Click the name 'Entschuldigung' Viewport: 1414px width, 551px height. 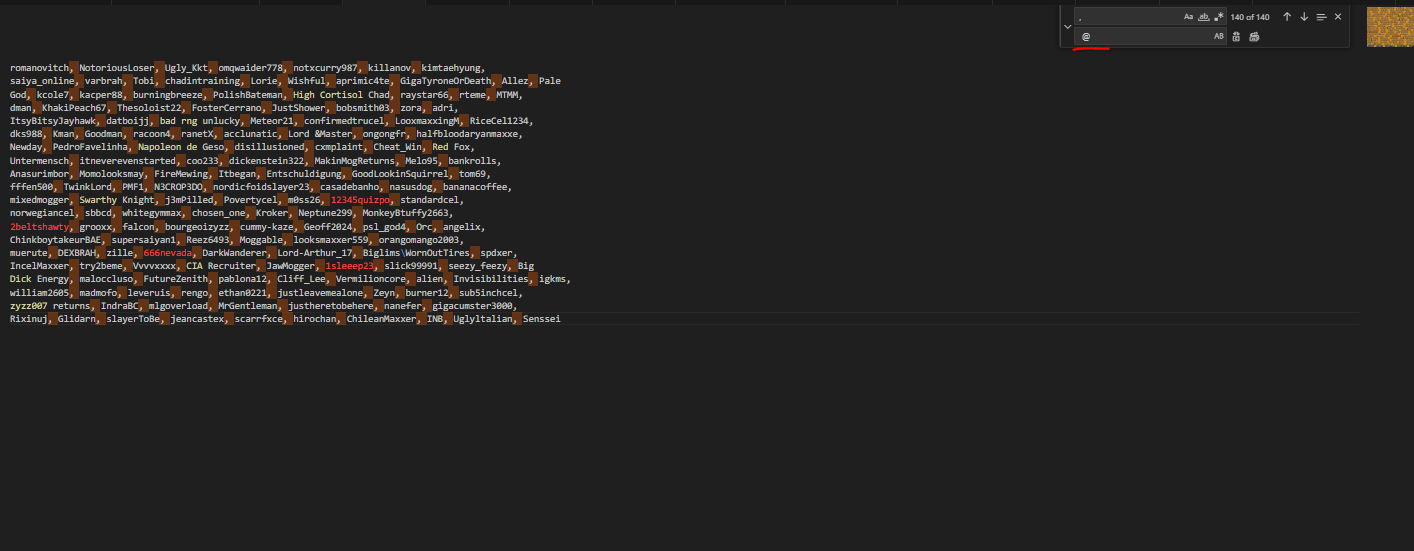tap(304, 173)
